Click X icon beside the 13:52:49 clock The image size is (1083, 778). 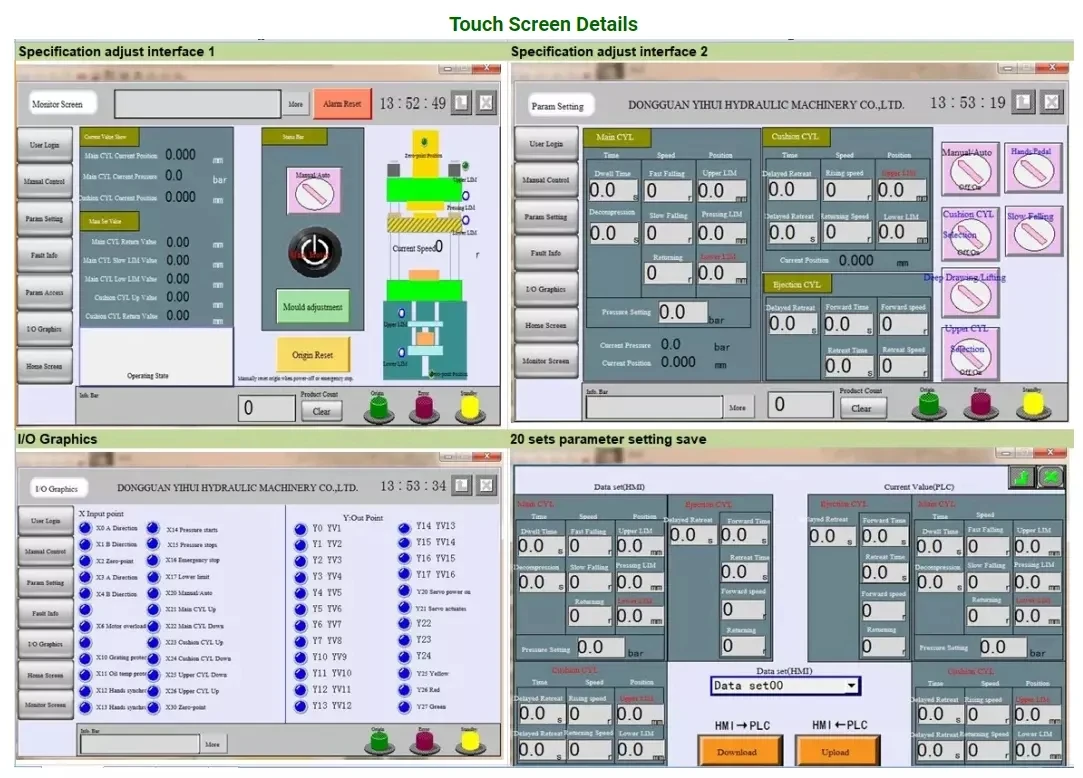(x=485, y=103)
